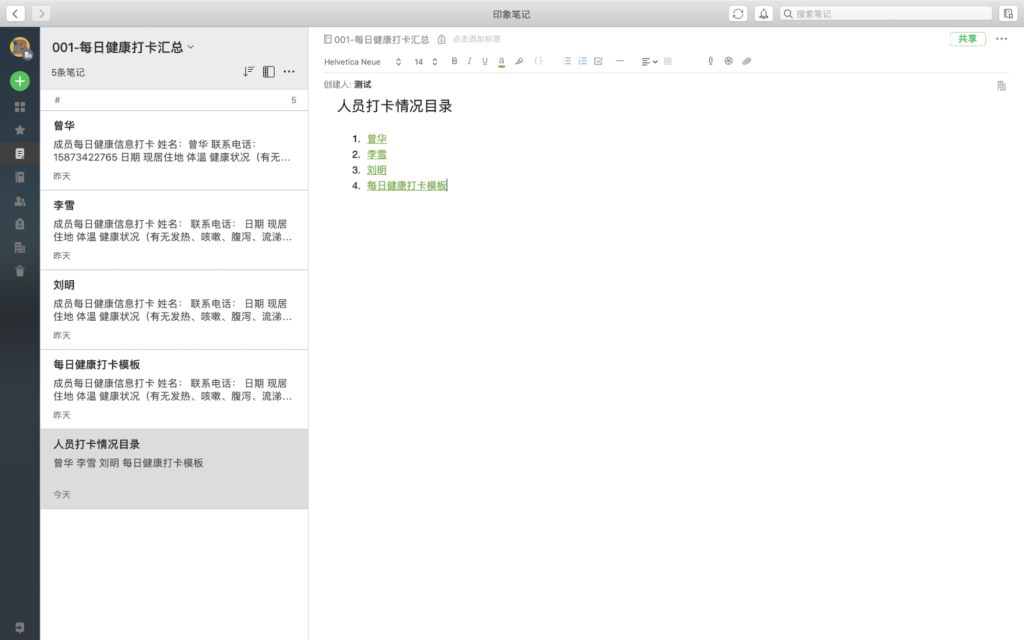Select the 曾华 note in list
Screen dimensions: 1024x640
(173, 150)
